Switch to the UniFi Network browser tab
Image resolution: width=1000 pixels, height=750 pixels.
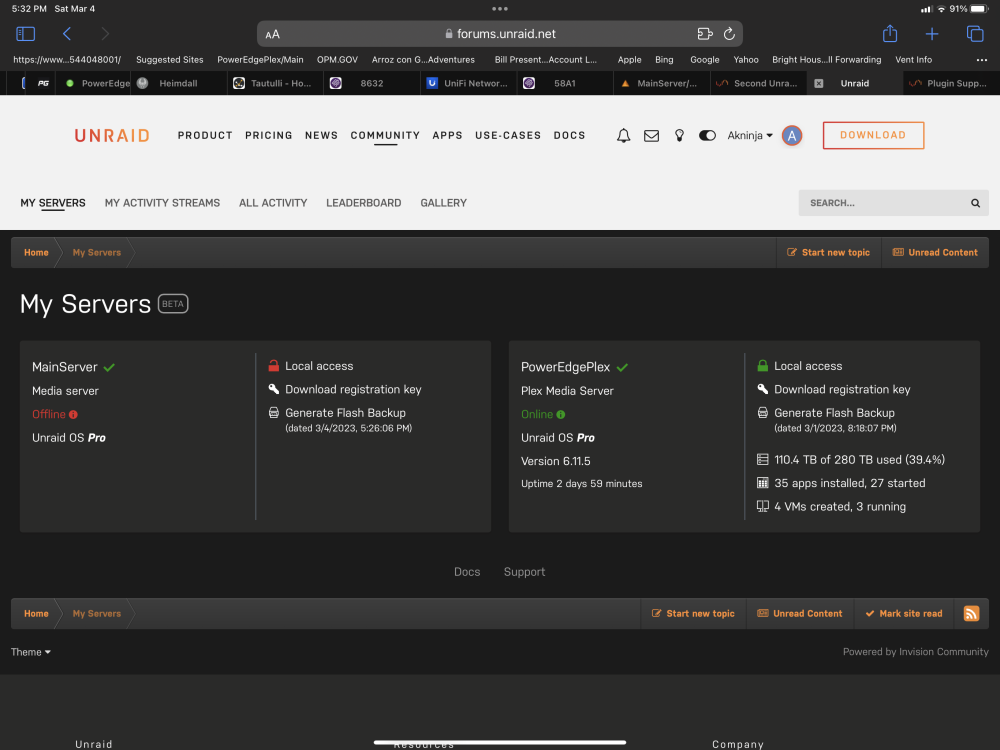(x=468, y=84)
